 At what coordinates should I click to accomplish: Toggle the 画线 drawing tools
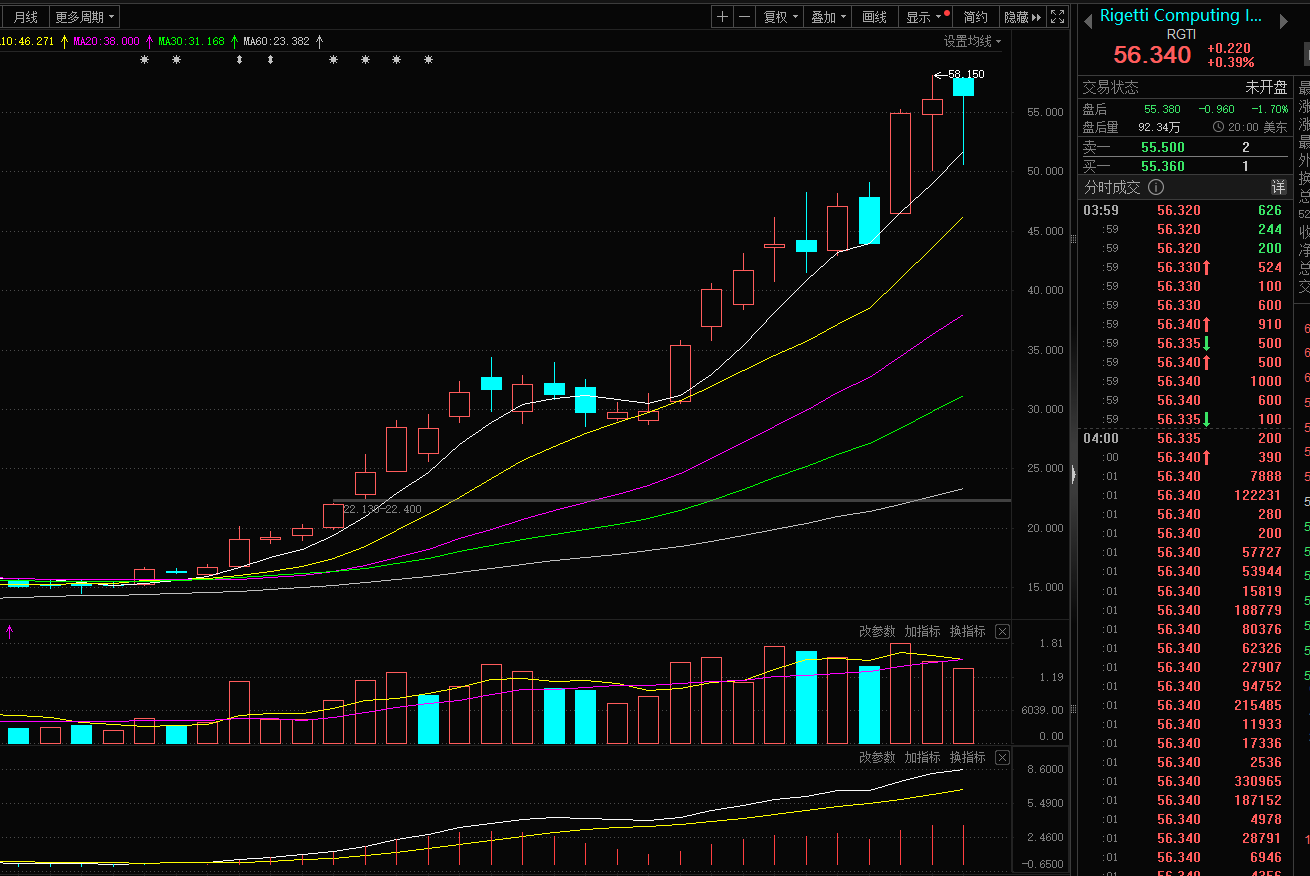click(875, 17)
